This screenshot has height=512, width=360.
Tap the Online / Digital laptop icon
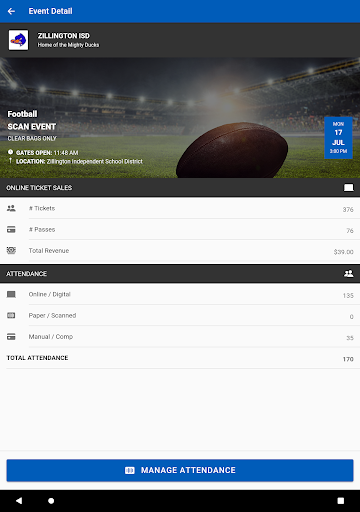11,294
